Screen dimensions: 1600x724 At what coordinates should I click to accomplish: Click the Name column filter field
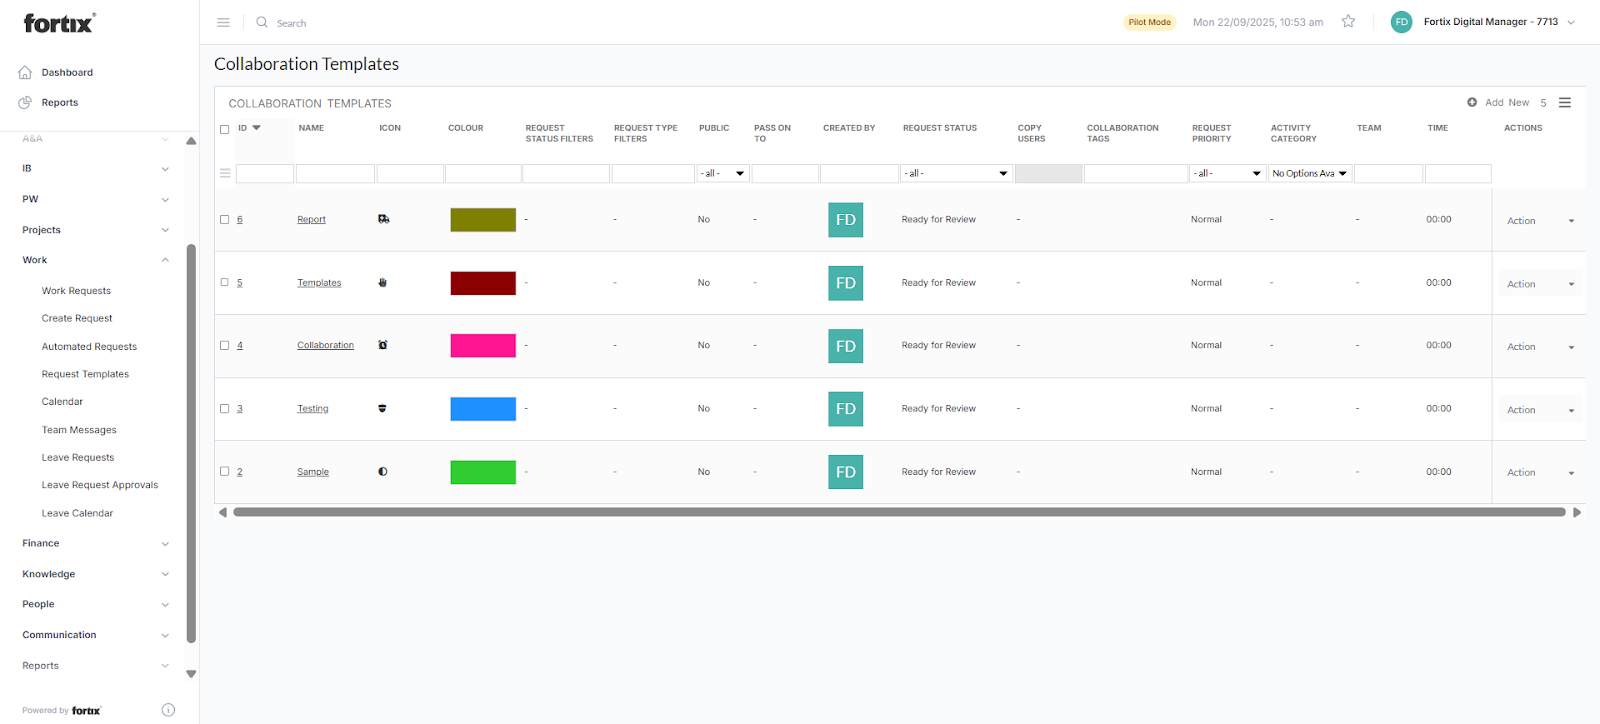(335, 174)
